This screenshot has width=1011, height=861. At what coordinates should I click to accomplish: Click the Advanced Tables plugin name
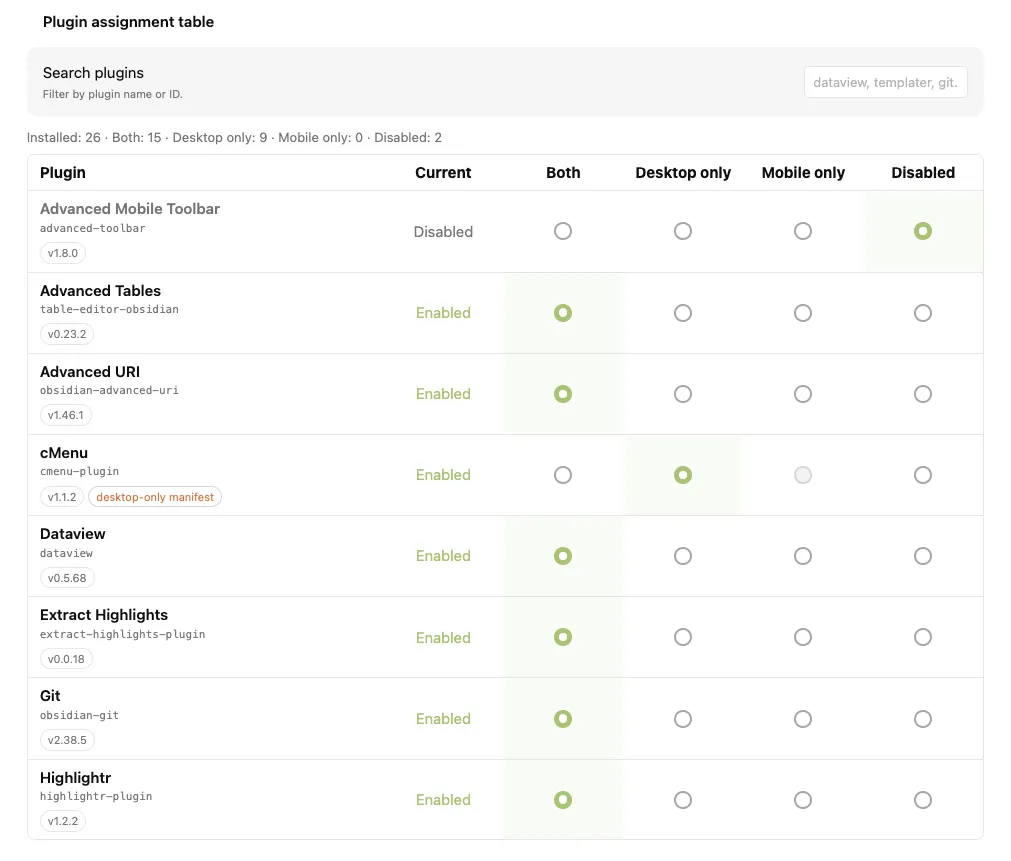pos(100,291)
